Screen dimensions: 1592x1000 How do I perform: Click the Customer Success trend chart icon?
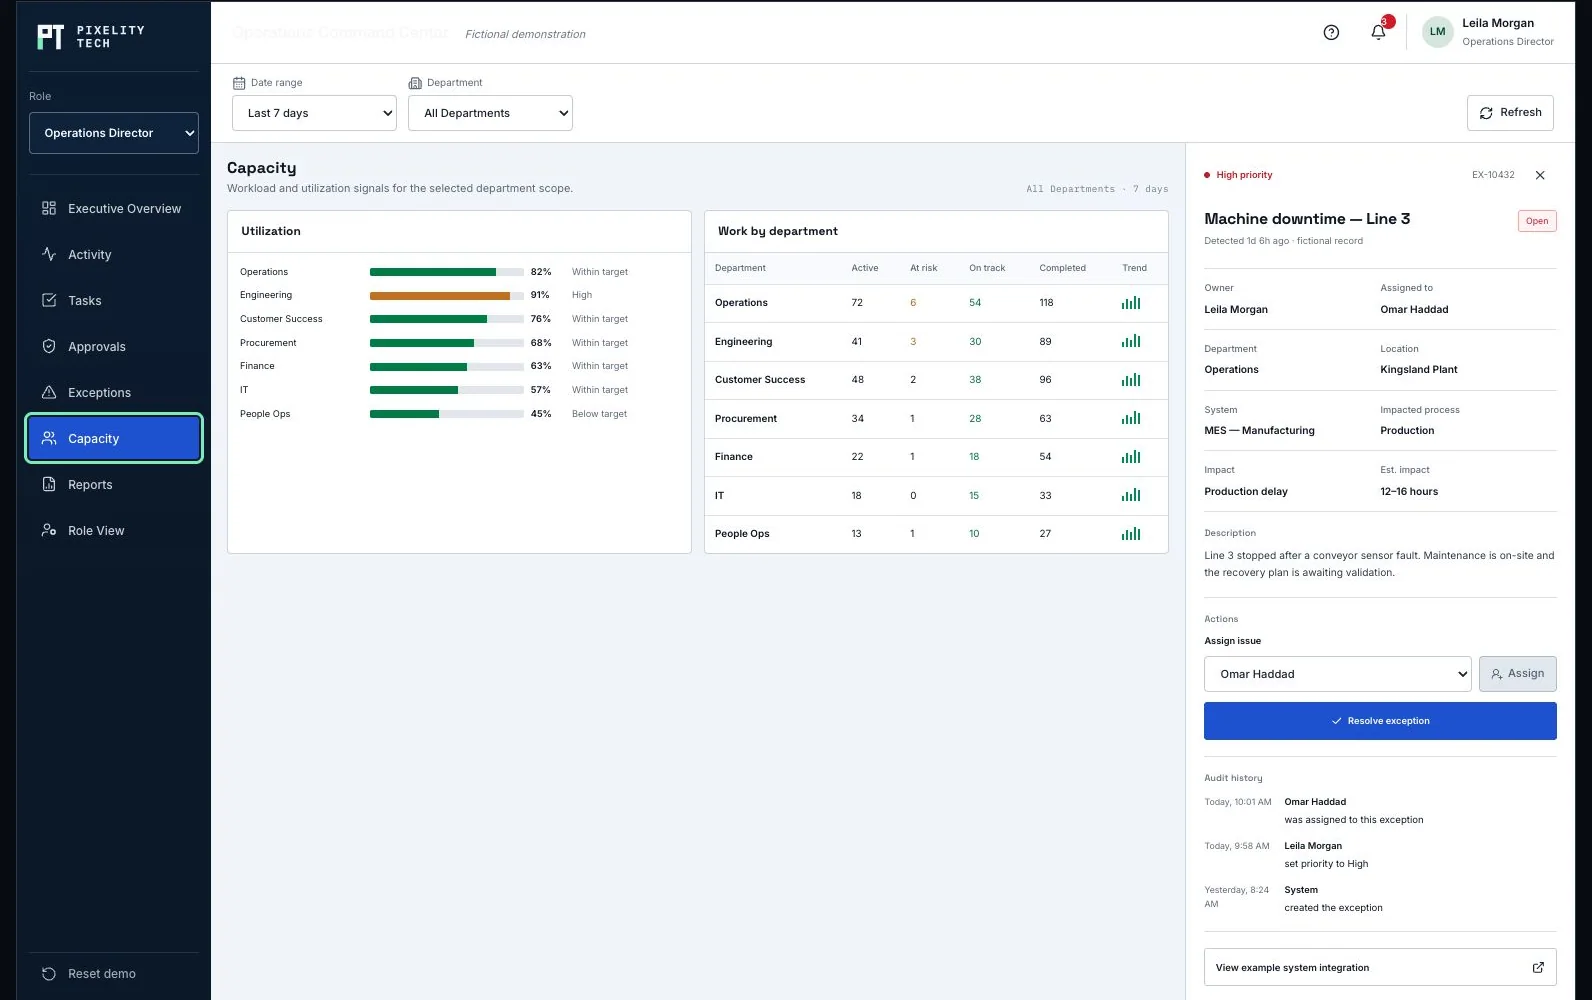1131,380
